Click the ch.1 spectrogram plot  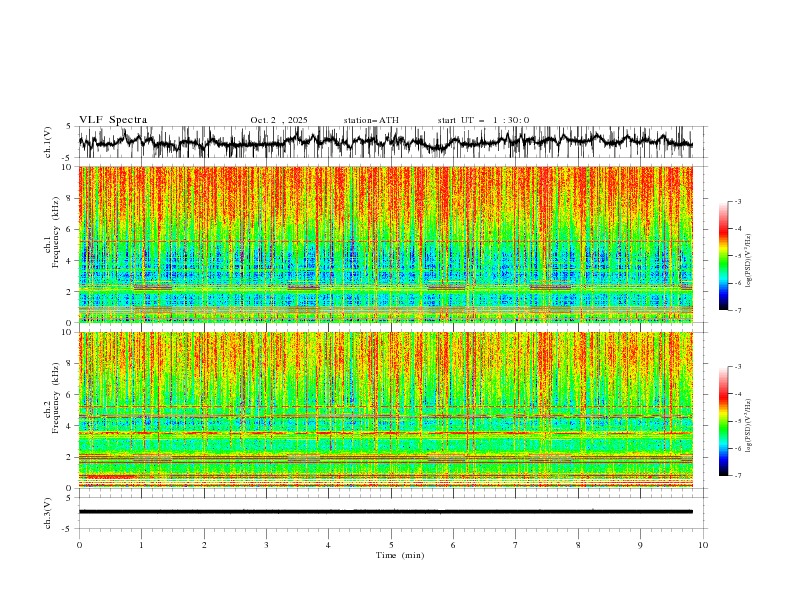click(x=386, y=244)
